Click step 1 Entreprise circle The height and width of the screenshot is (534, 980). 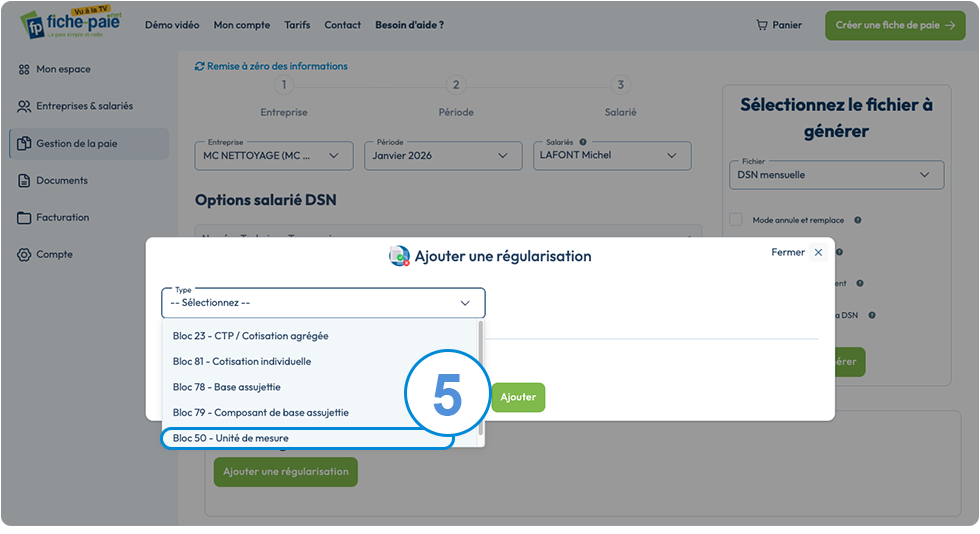tap(284, 84)
